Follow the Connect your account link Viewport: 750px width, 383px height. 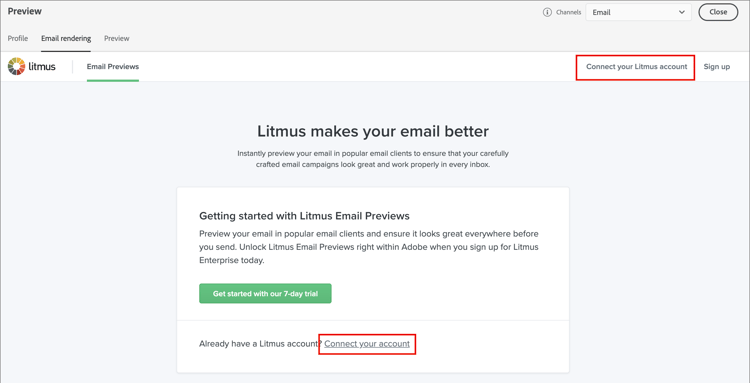tap(367, 344)
